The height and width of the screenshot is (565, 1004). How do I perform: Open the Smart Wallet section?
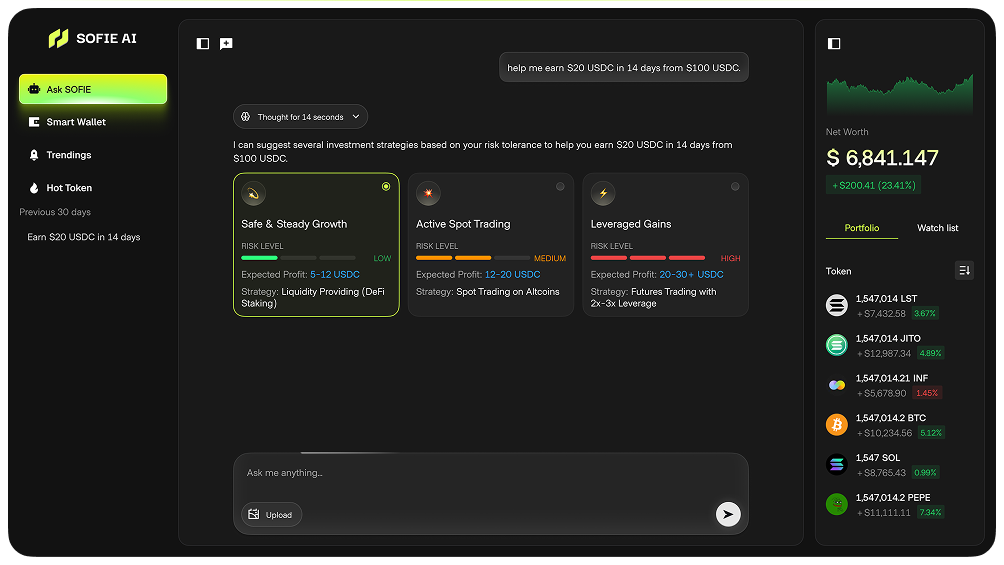coord(93,122)
